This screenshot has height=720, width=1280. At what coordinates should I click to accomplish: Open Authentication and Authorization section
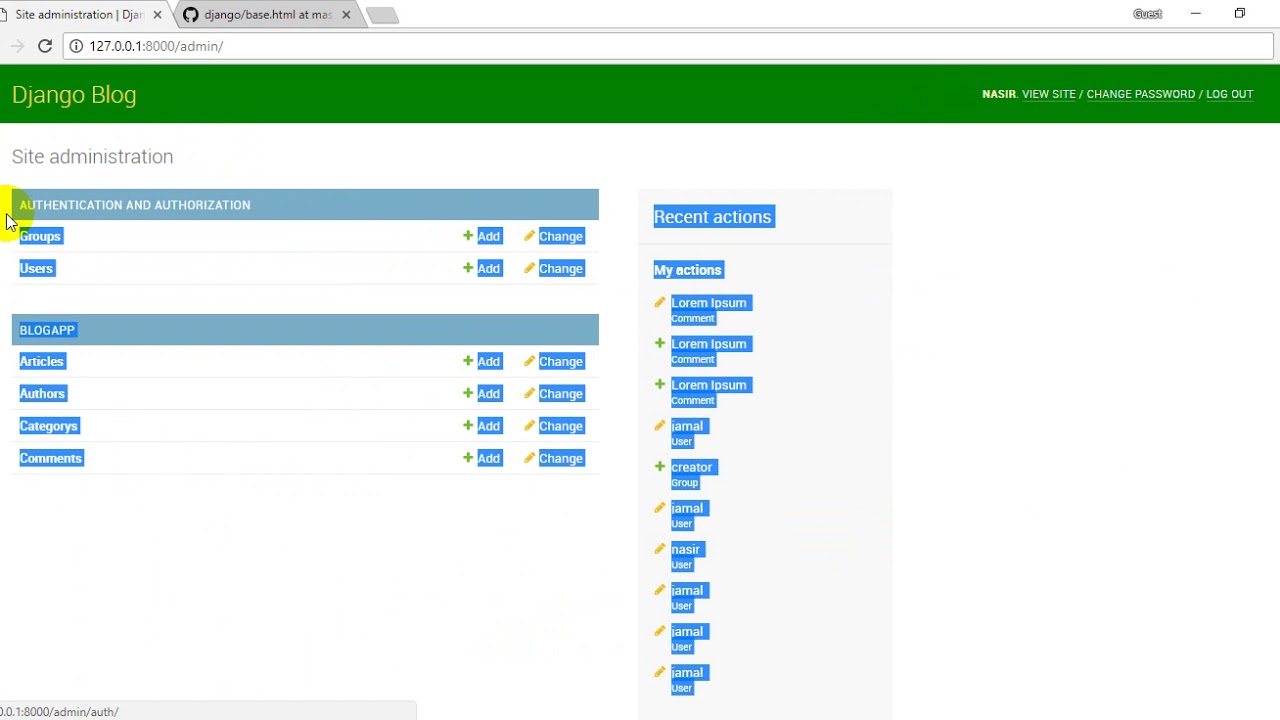click(x=135, y=205)
